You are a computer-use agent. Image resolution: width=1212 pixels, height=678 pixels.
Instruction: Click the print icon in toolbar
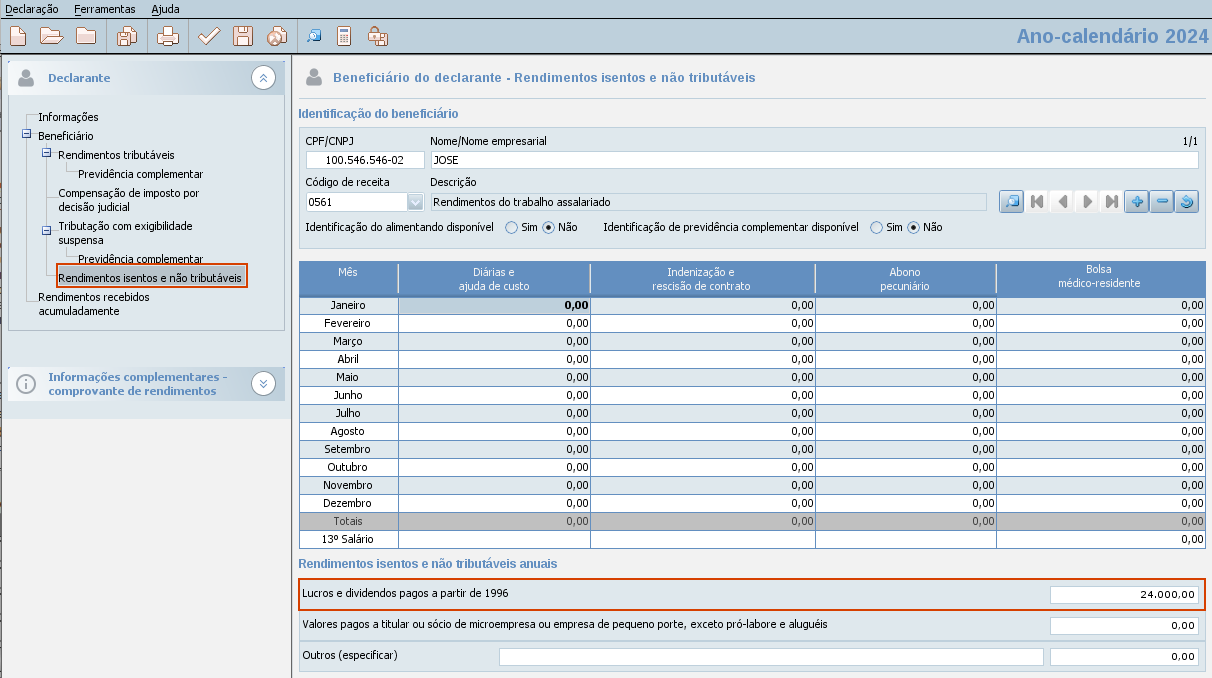(x=168, y=37)
